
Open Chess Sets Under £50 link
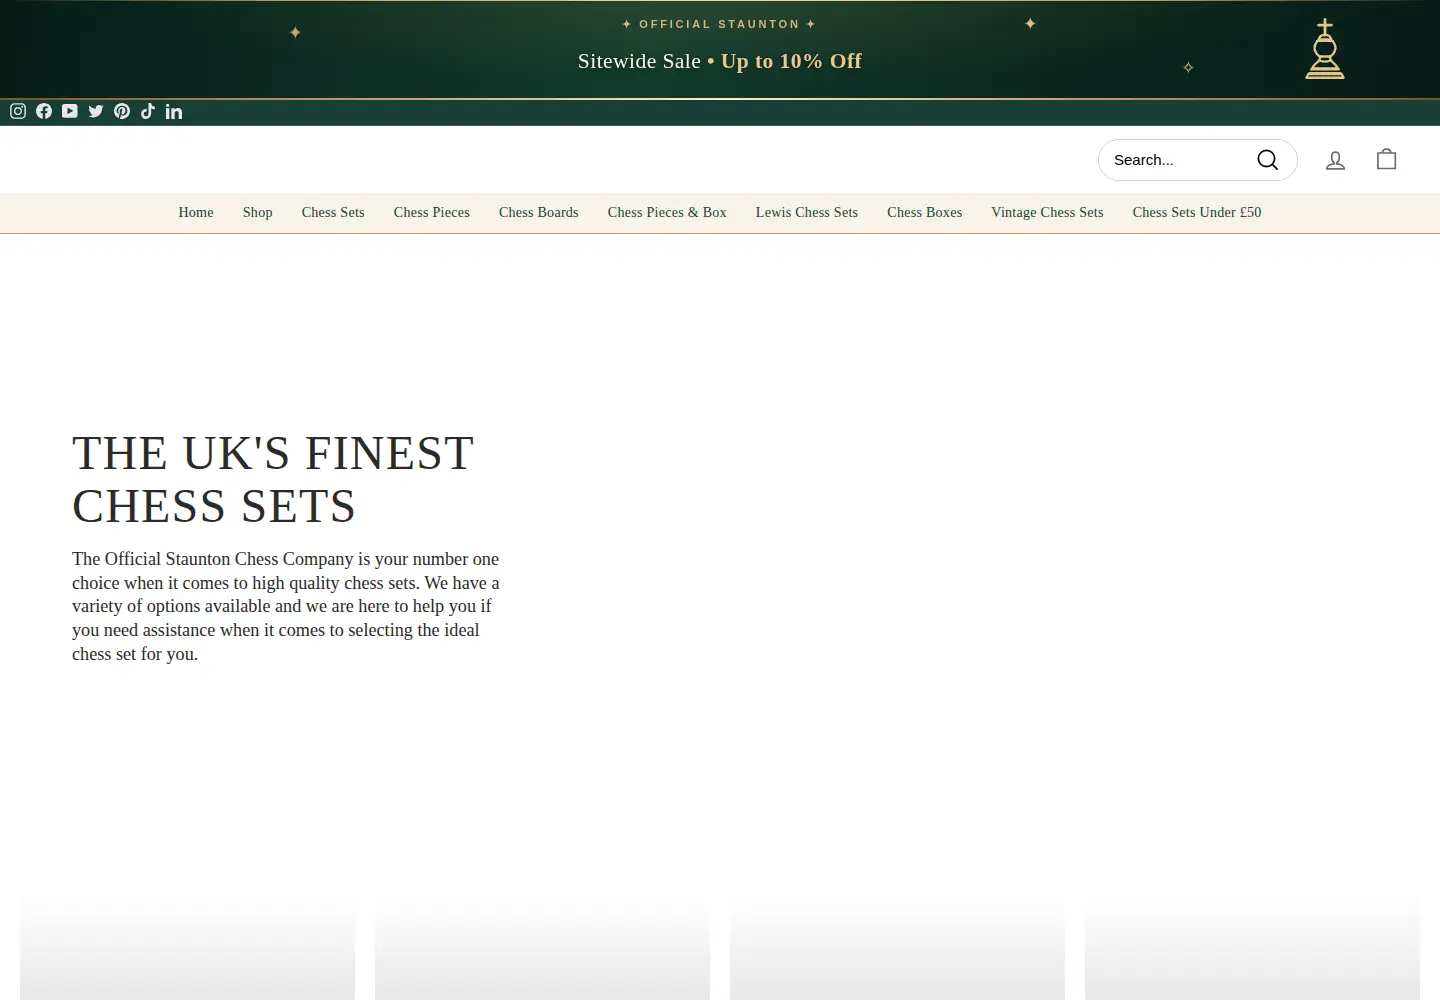click(x=1197, y=213)
